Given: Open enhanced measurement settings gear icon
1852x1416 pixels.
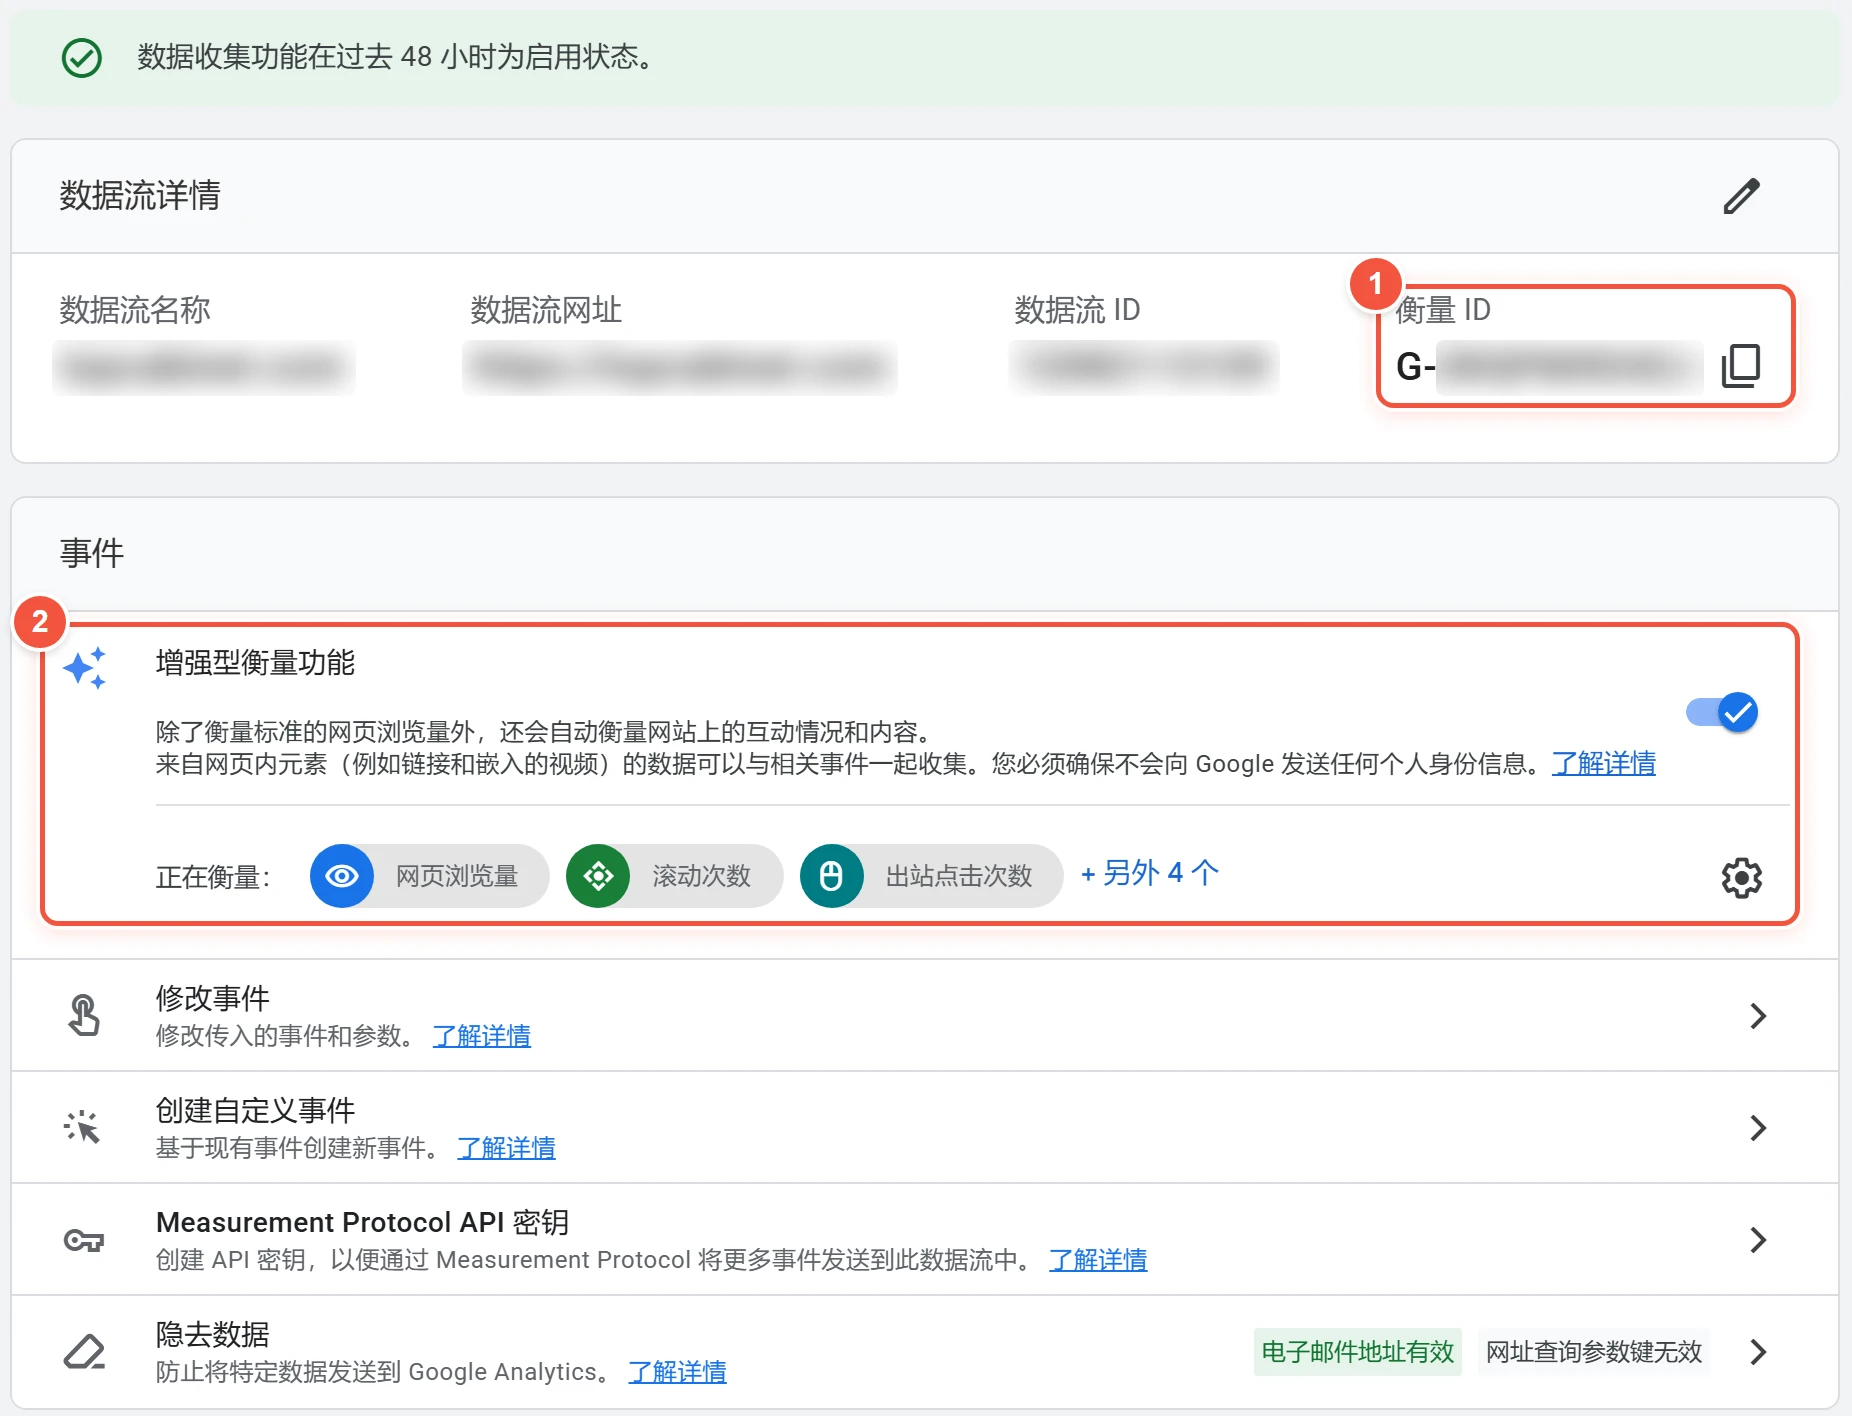Looking at the screenshot, I should [1741, 878].
